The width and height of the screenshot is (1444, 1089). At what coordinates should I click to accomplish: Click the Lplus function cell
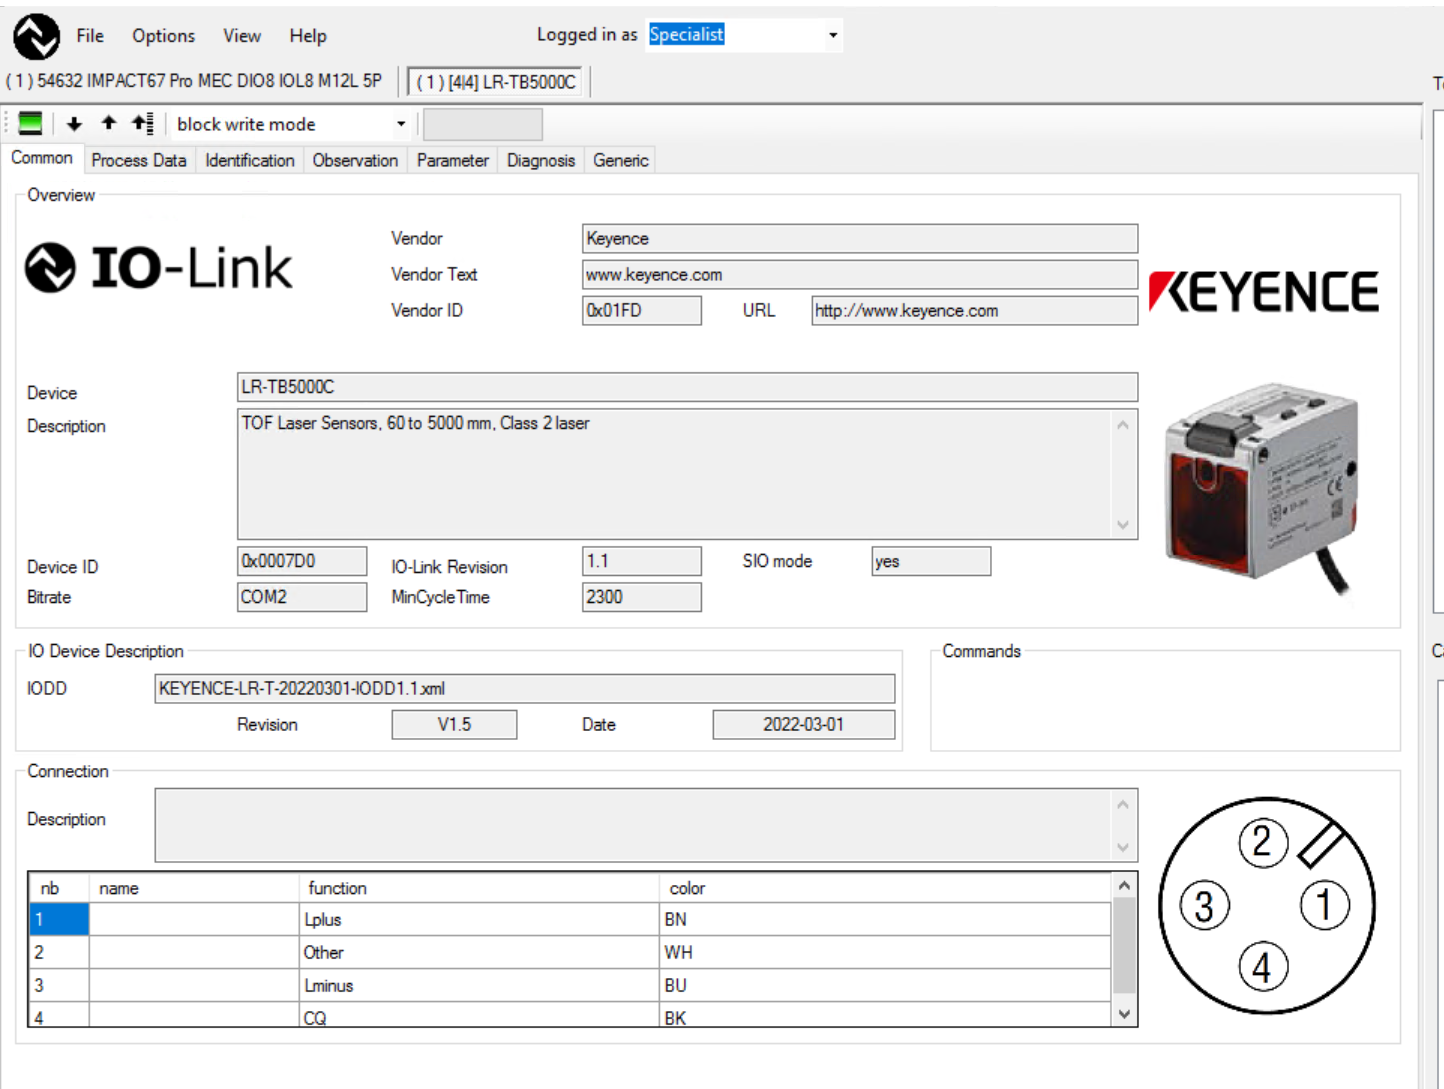(x=479, y=920)
